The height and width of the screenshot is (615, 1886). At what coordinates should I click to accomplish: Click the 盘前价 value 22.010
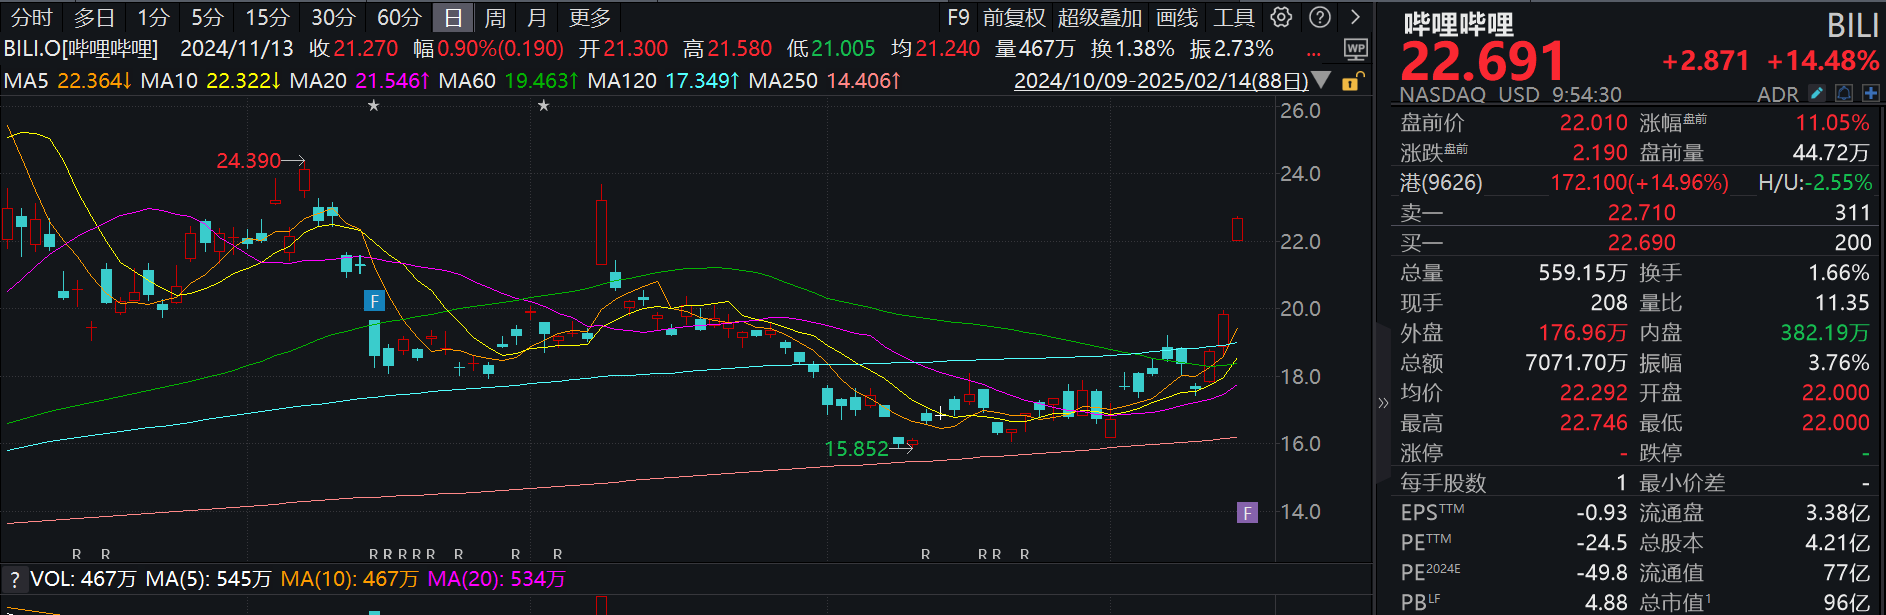[1594, 122]
